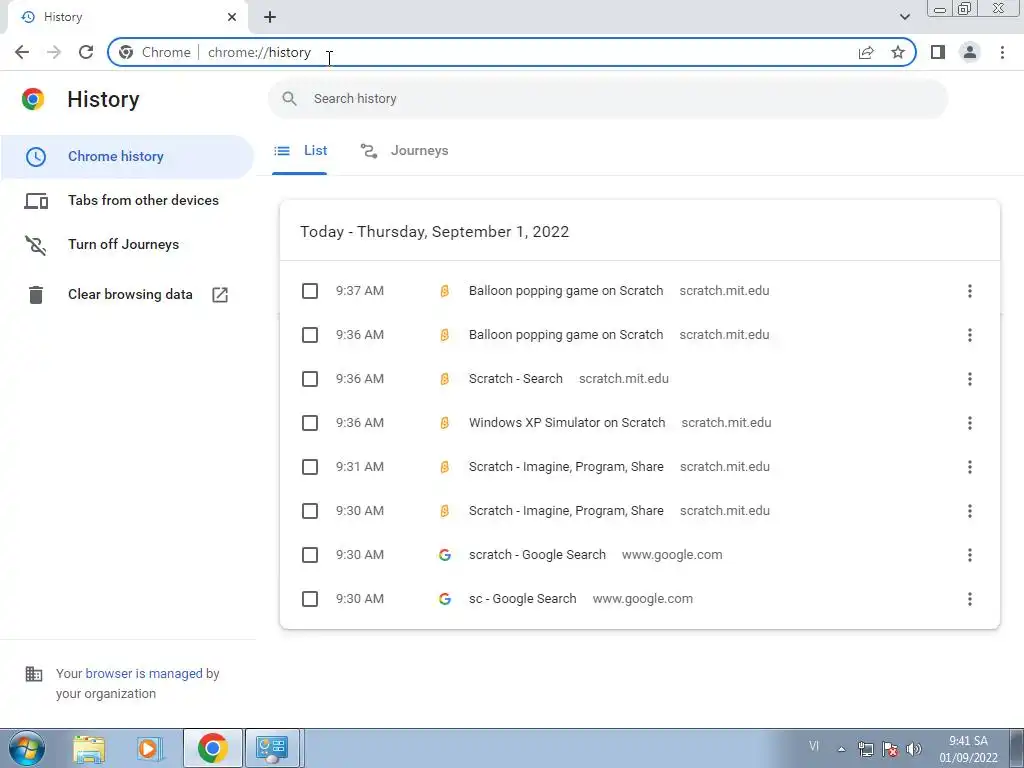This screenshot has width=1024, height=768.
Task: Share this page via address bar icon
Action: [x=866, y=52]
